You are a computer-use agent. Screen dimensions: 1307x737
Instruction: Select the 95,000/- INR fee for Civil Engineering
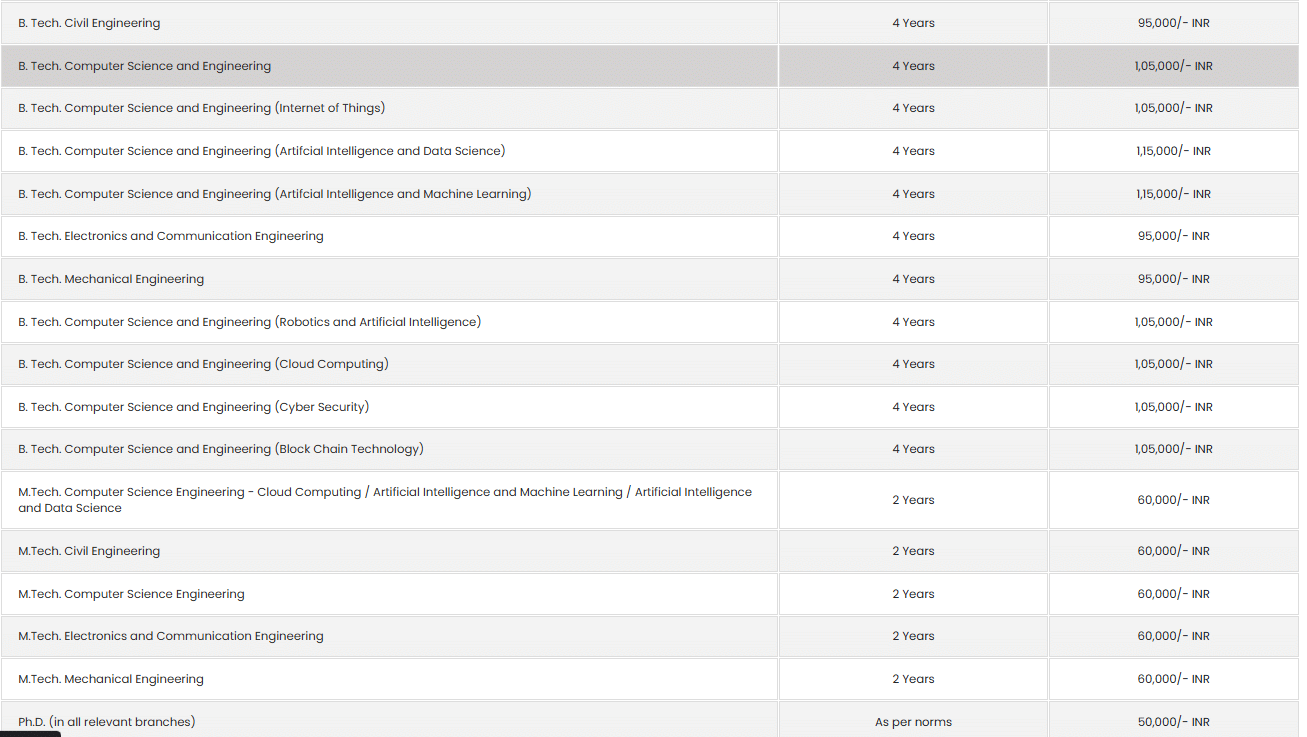click(x=1173, y=23)
